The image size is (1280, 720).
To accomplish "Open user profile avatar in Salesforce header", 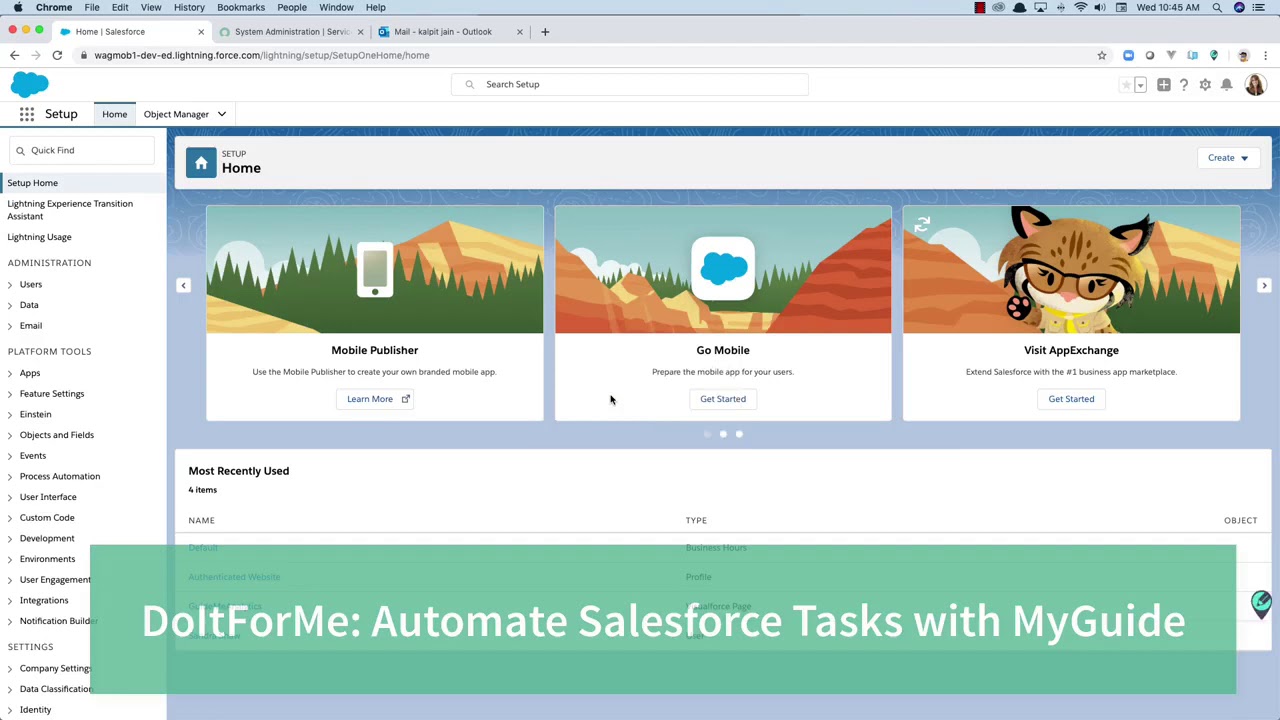I will [1255, 85].
